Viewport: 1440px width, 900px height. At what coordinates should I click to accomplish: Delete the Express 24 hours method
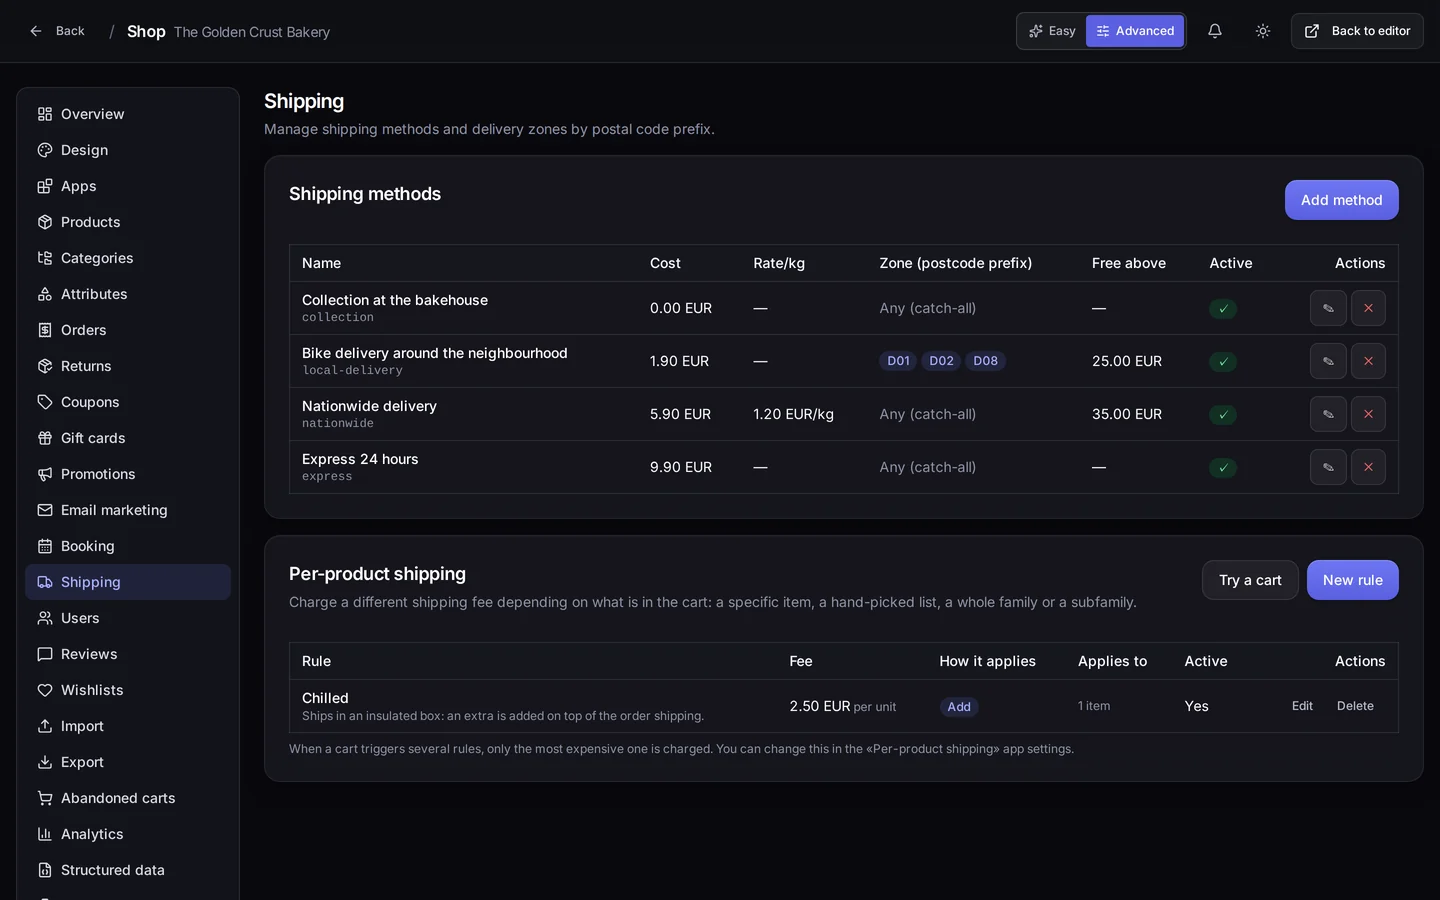pos(1368,467)
